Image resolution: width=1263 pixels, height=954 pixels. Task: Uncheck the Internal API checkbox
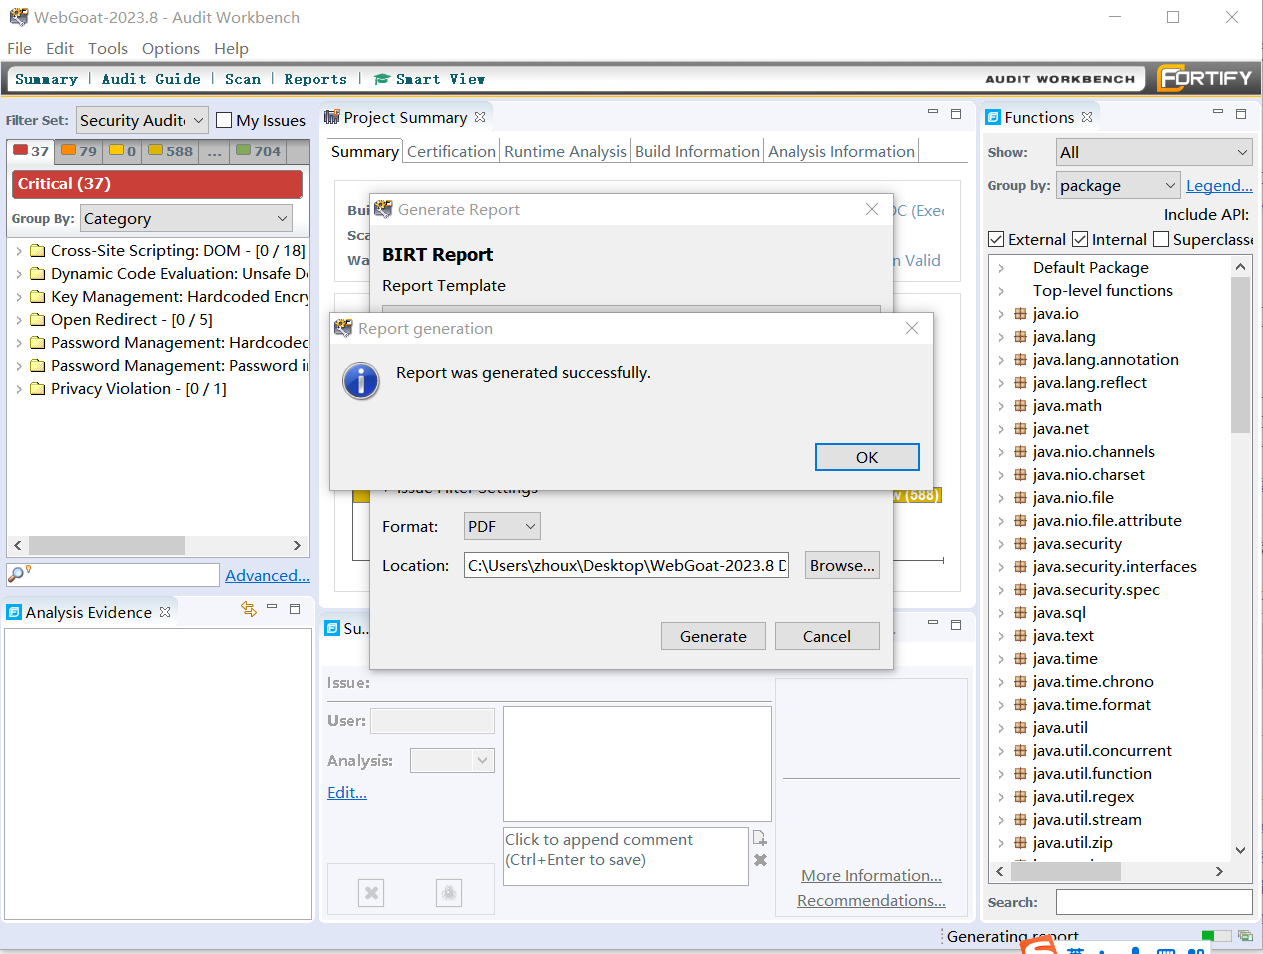(x=1080, y=239)
